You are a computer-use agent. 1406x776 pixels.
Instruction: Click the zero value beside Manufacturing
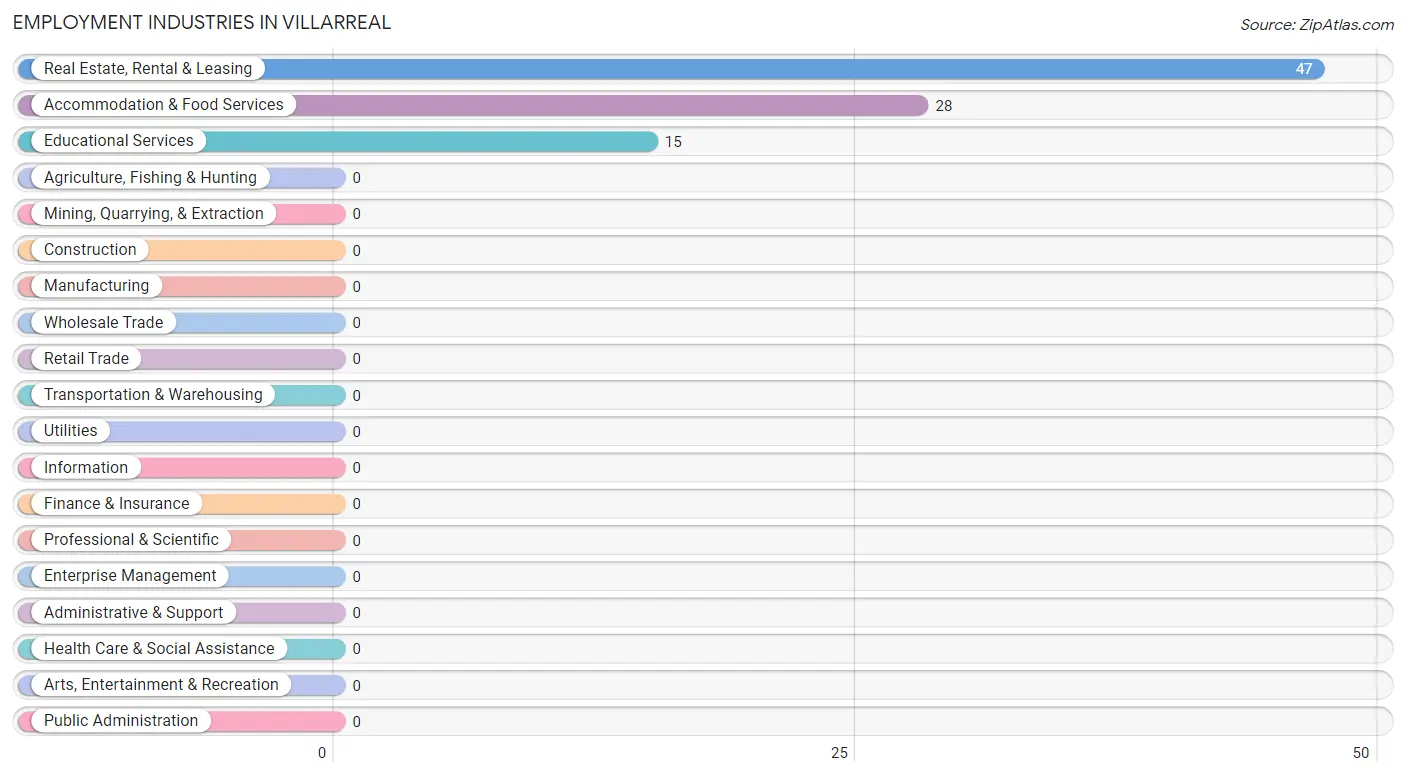point(356,287)
